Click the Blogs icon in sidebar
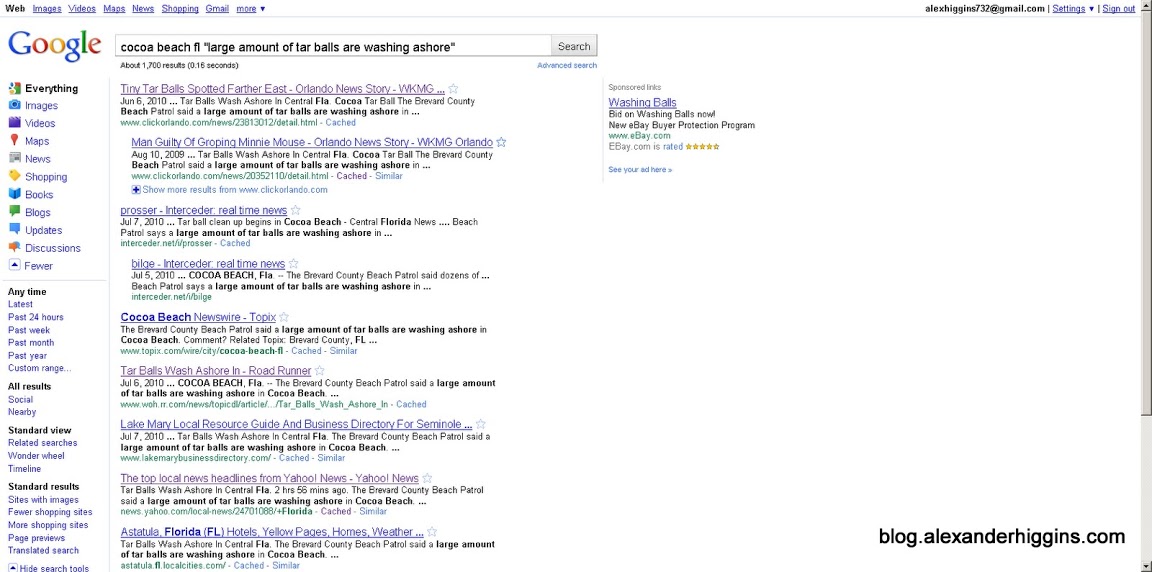This screenshot has width=1152, height=572. (14, 211)
